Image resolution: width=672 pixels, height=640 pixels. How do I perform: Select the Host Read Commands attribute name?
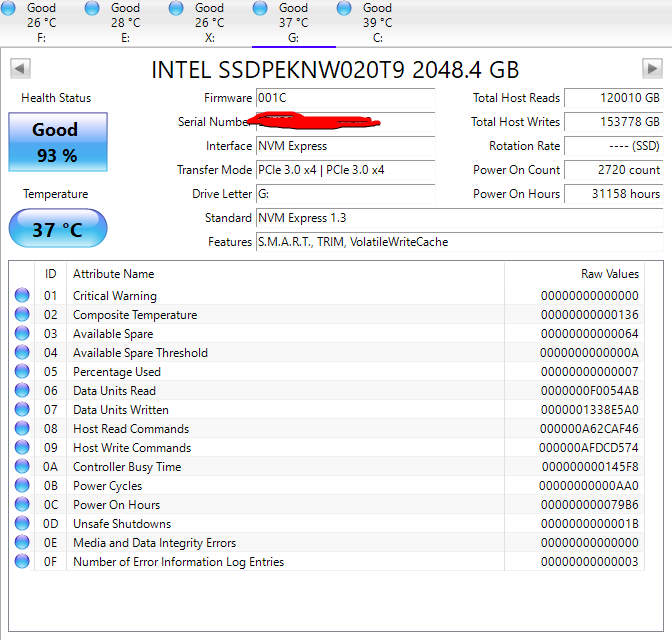(131, 429)
